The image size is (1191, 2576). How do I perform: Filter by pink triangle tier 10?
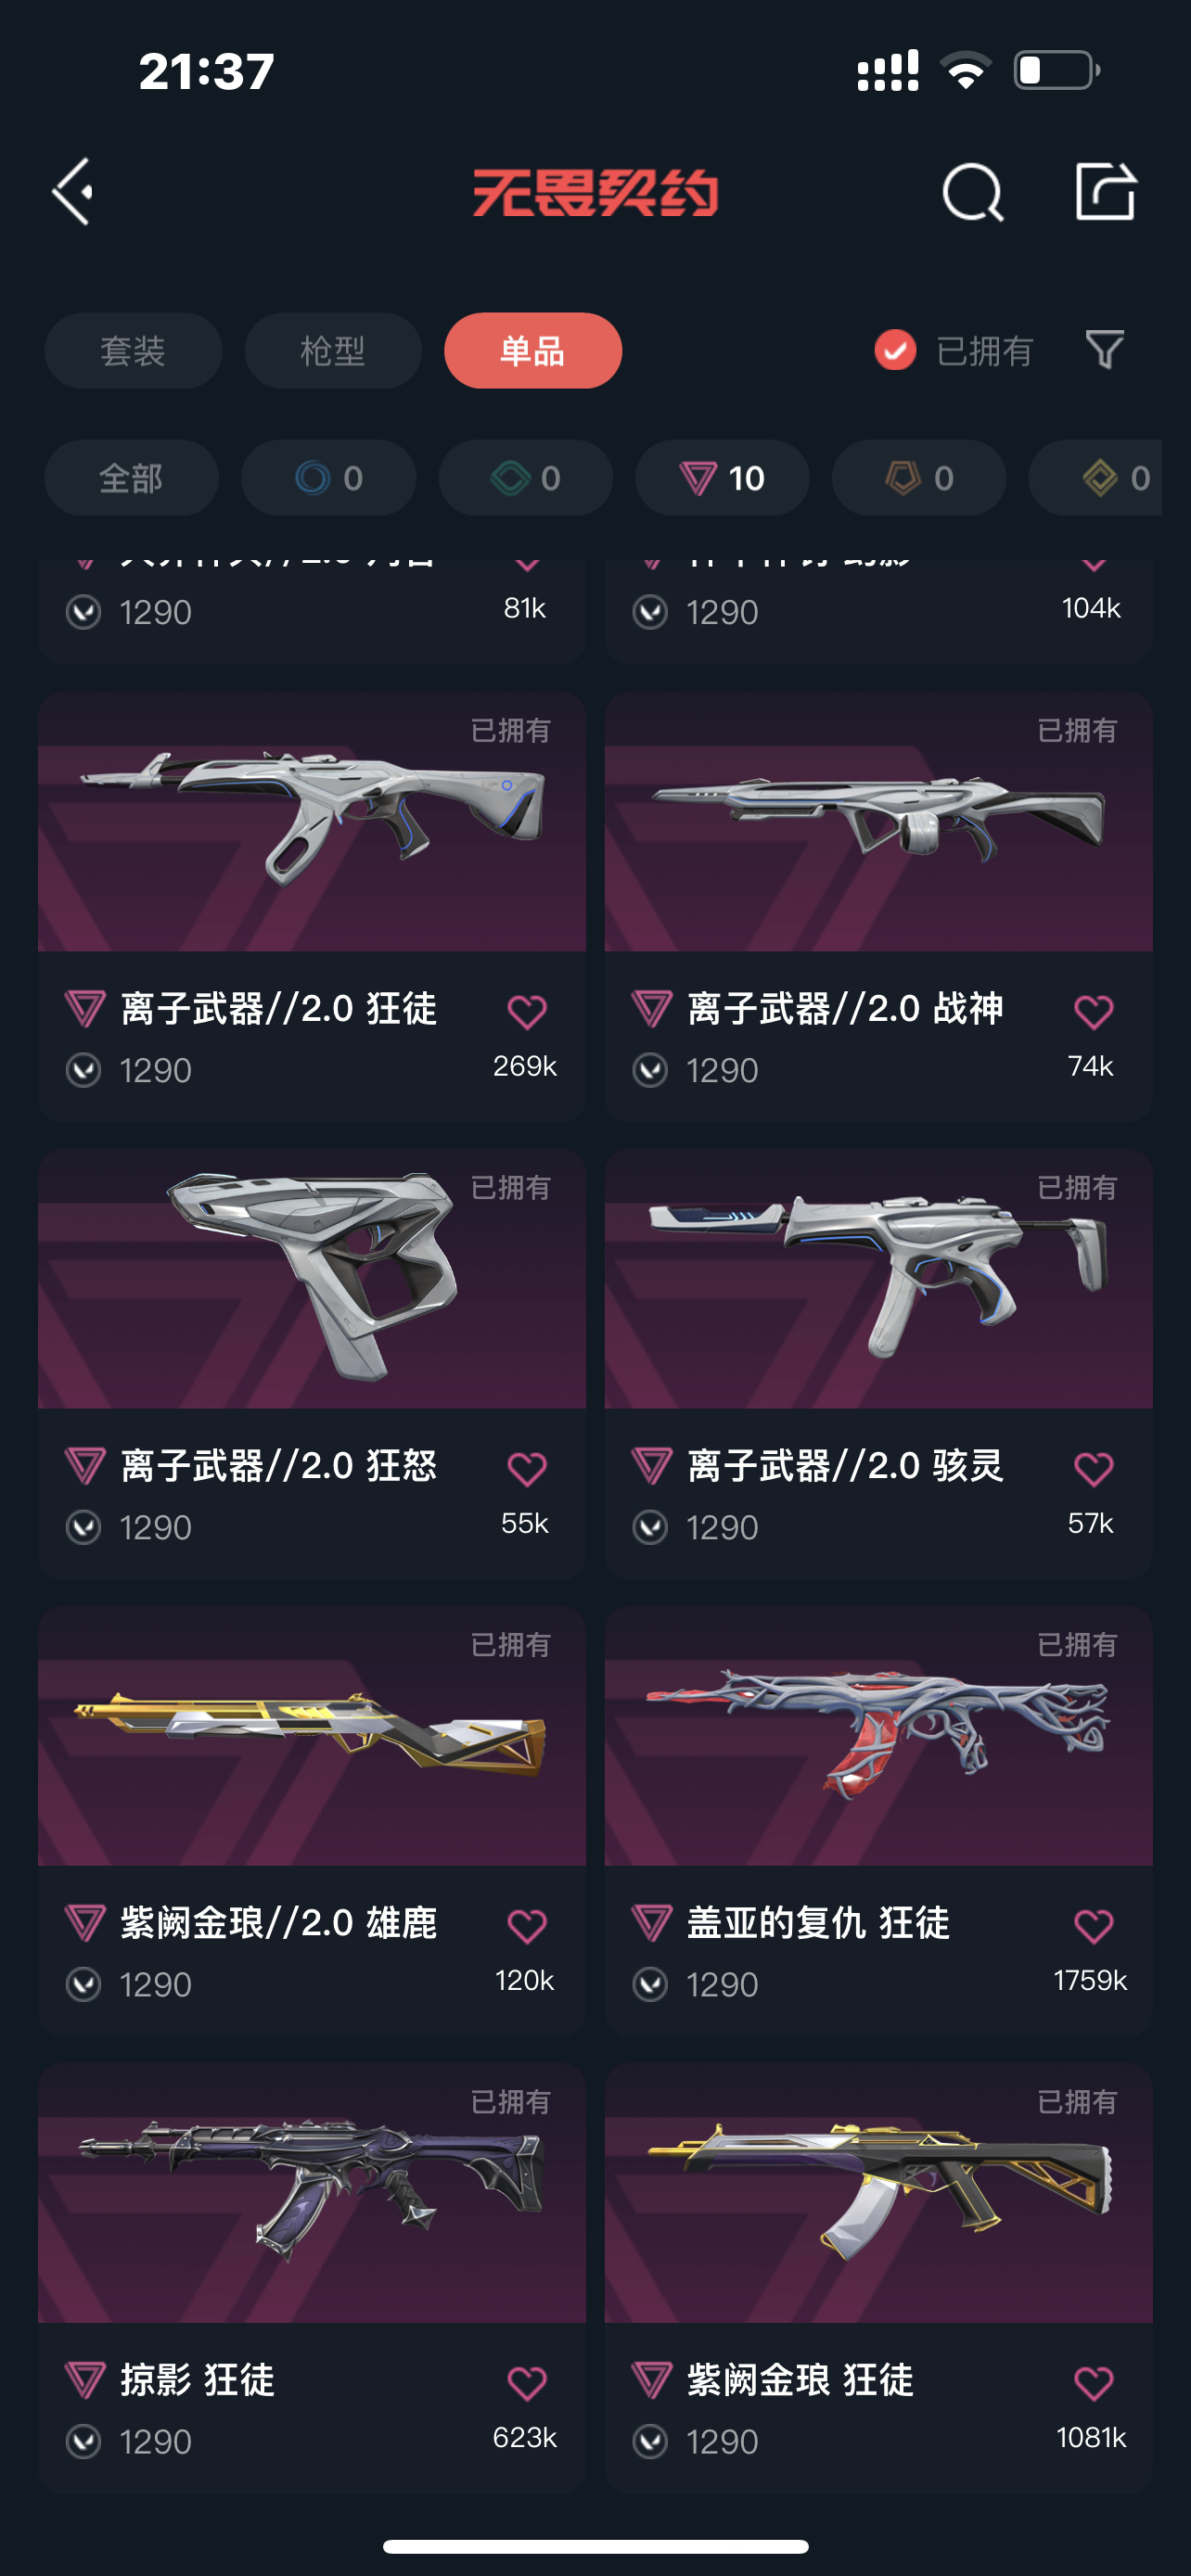pyautogui.click(x=722, y=478)
